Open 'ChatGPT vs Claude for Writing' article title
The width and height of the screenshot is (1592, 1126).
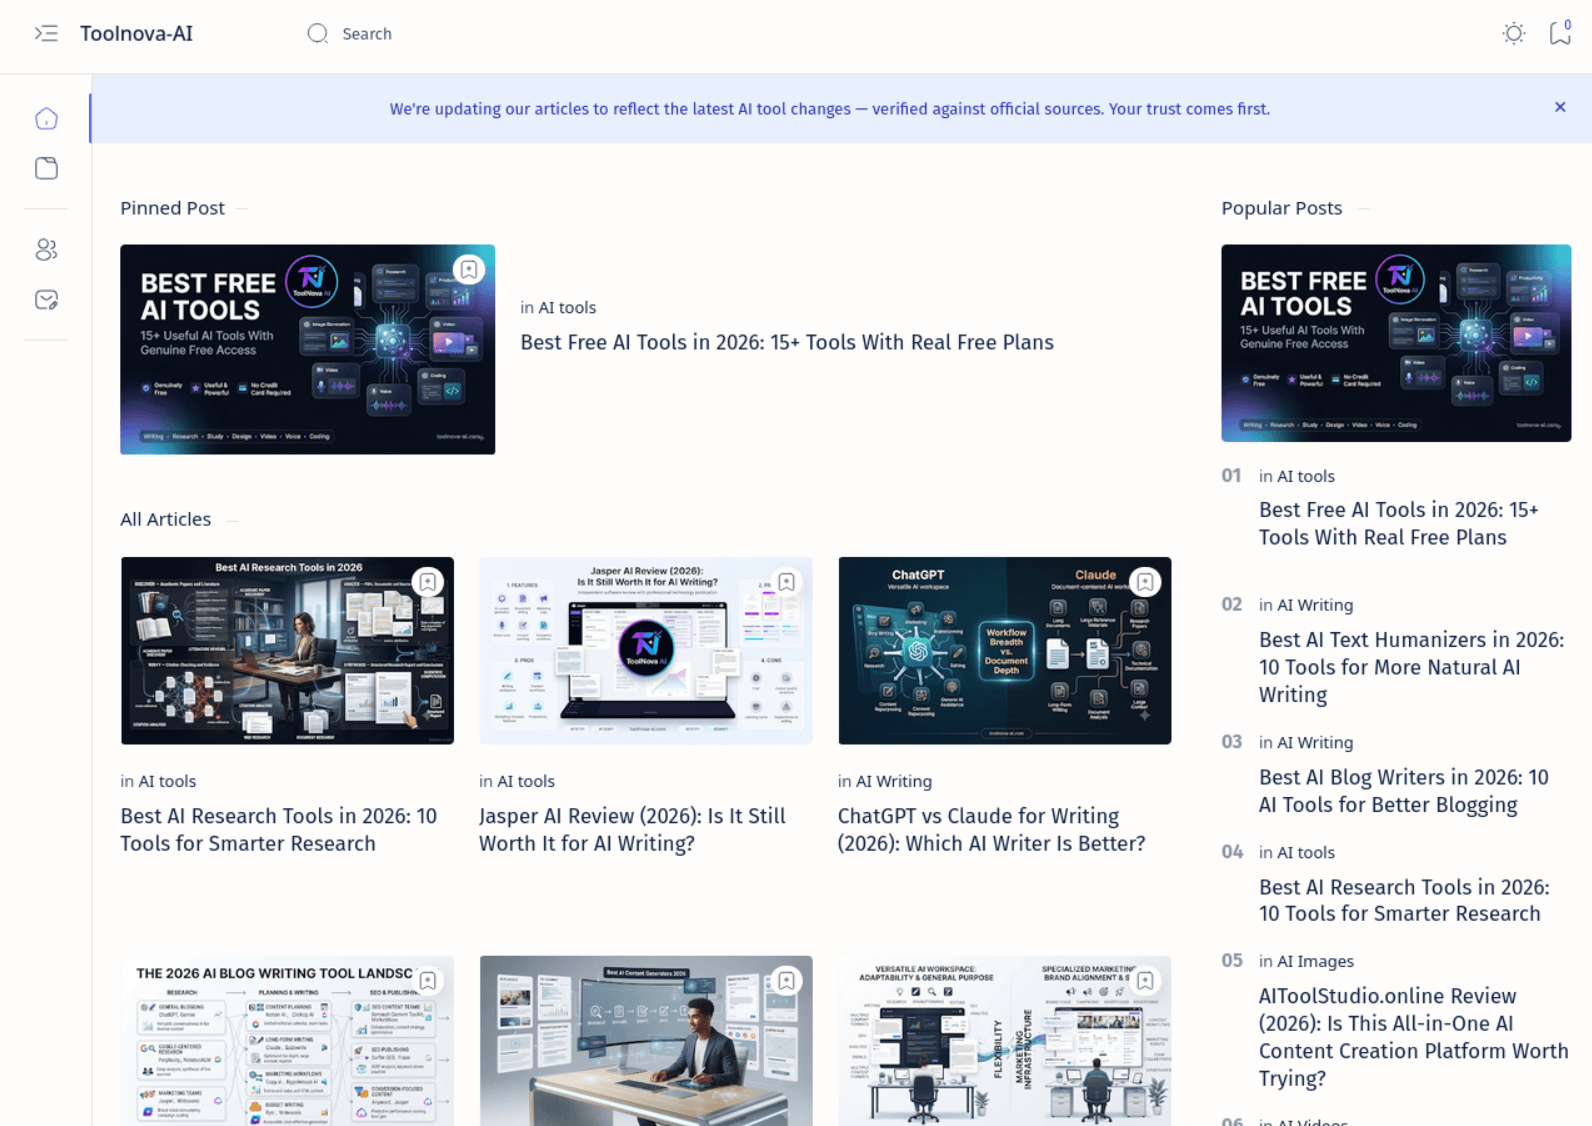(991, 830)
